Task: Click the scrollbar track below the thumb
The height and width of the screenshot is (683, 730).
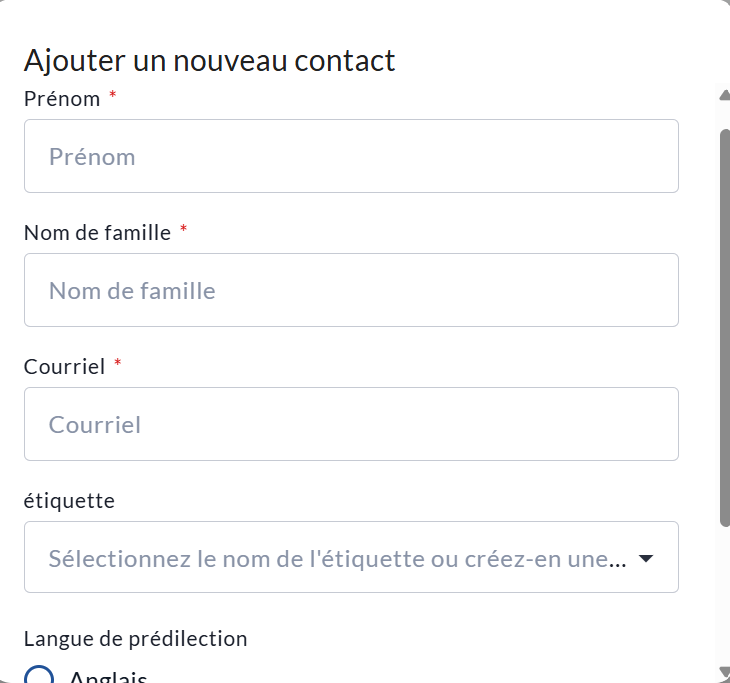Action: point(724,595)
